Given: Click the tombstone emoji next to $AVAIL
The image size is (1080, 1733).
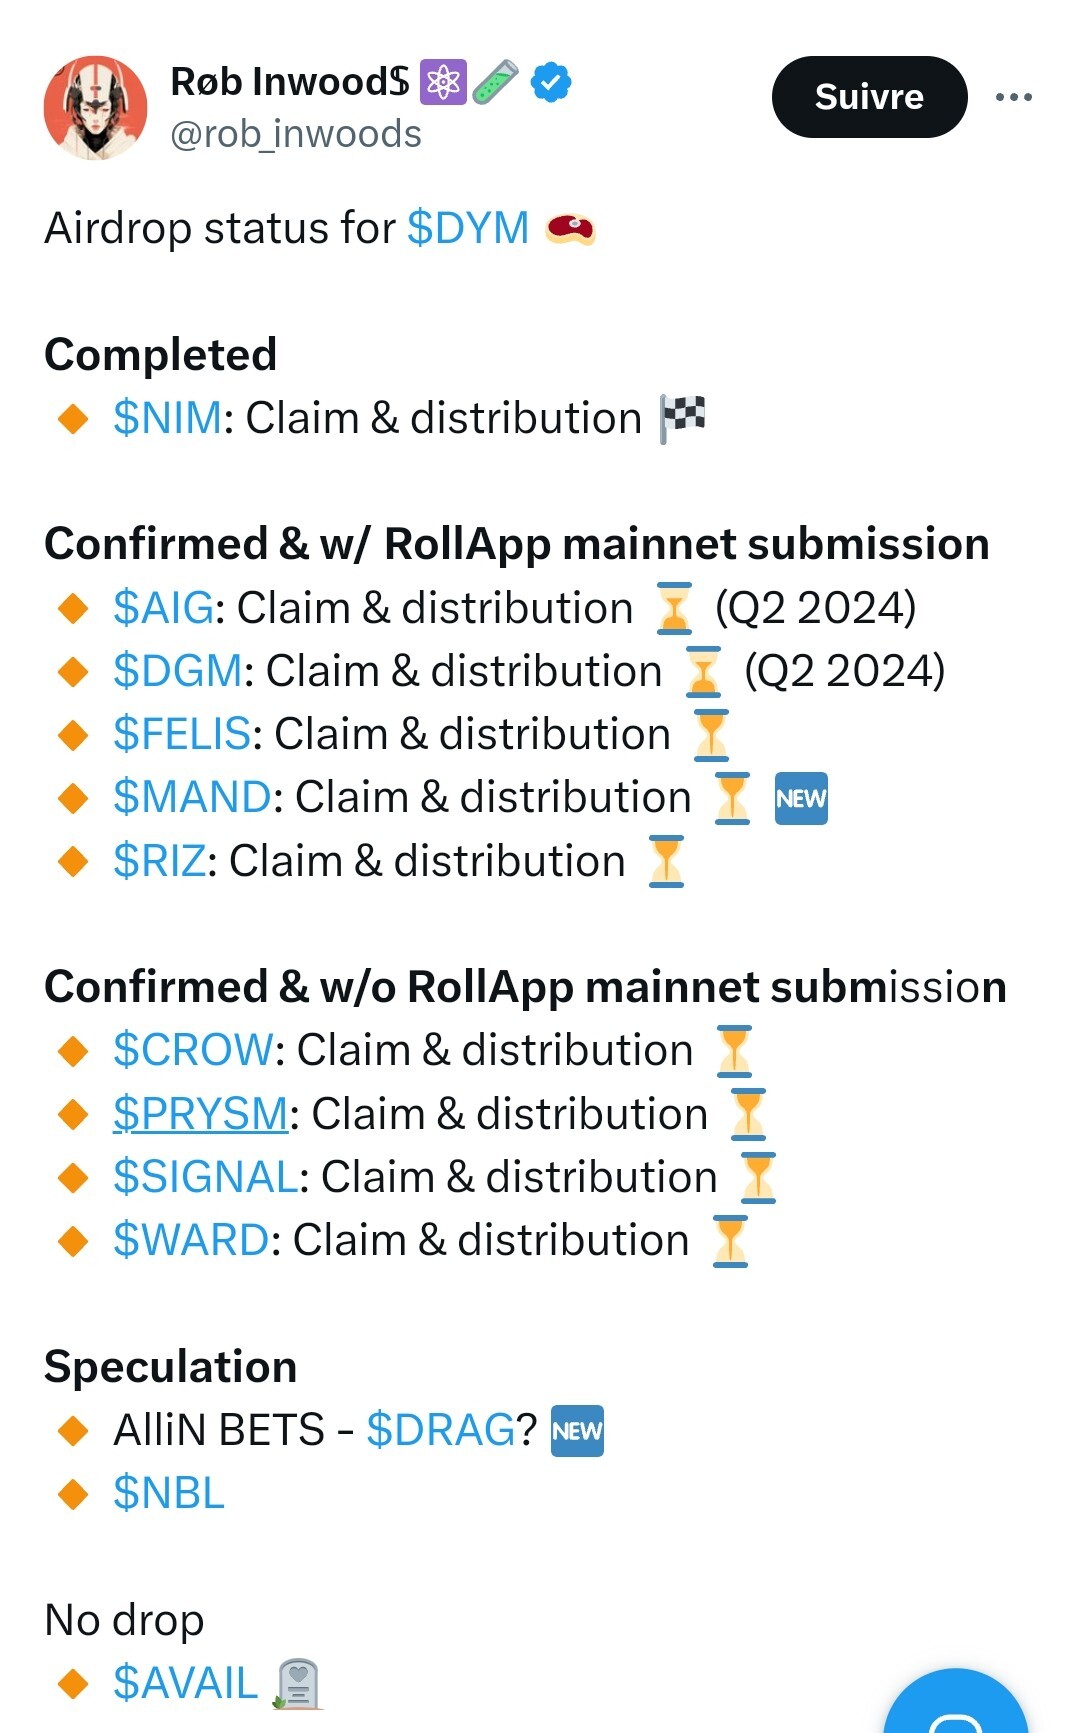Looking at the screenshot, I should pos(297,1683).
